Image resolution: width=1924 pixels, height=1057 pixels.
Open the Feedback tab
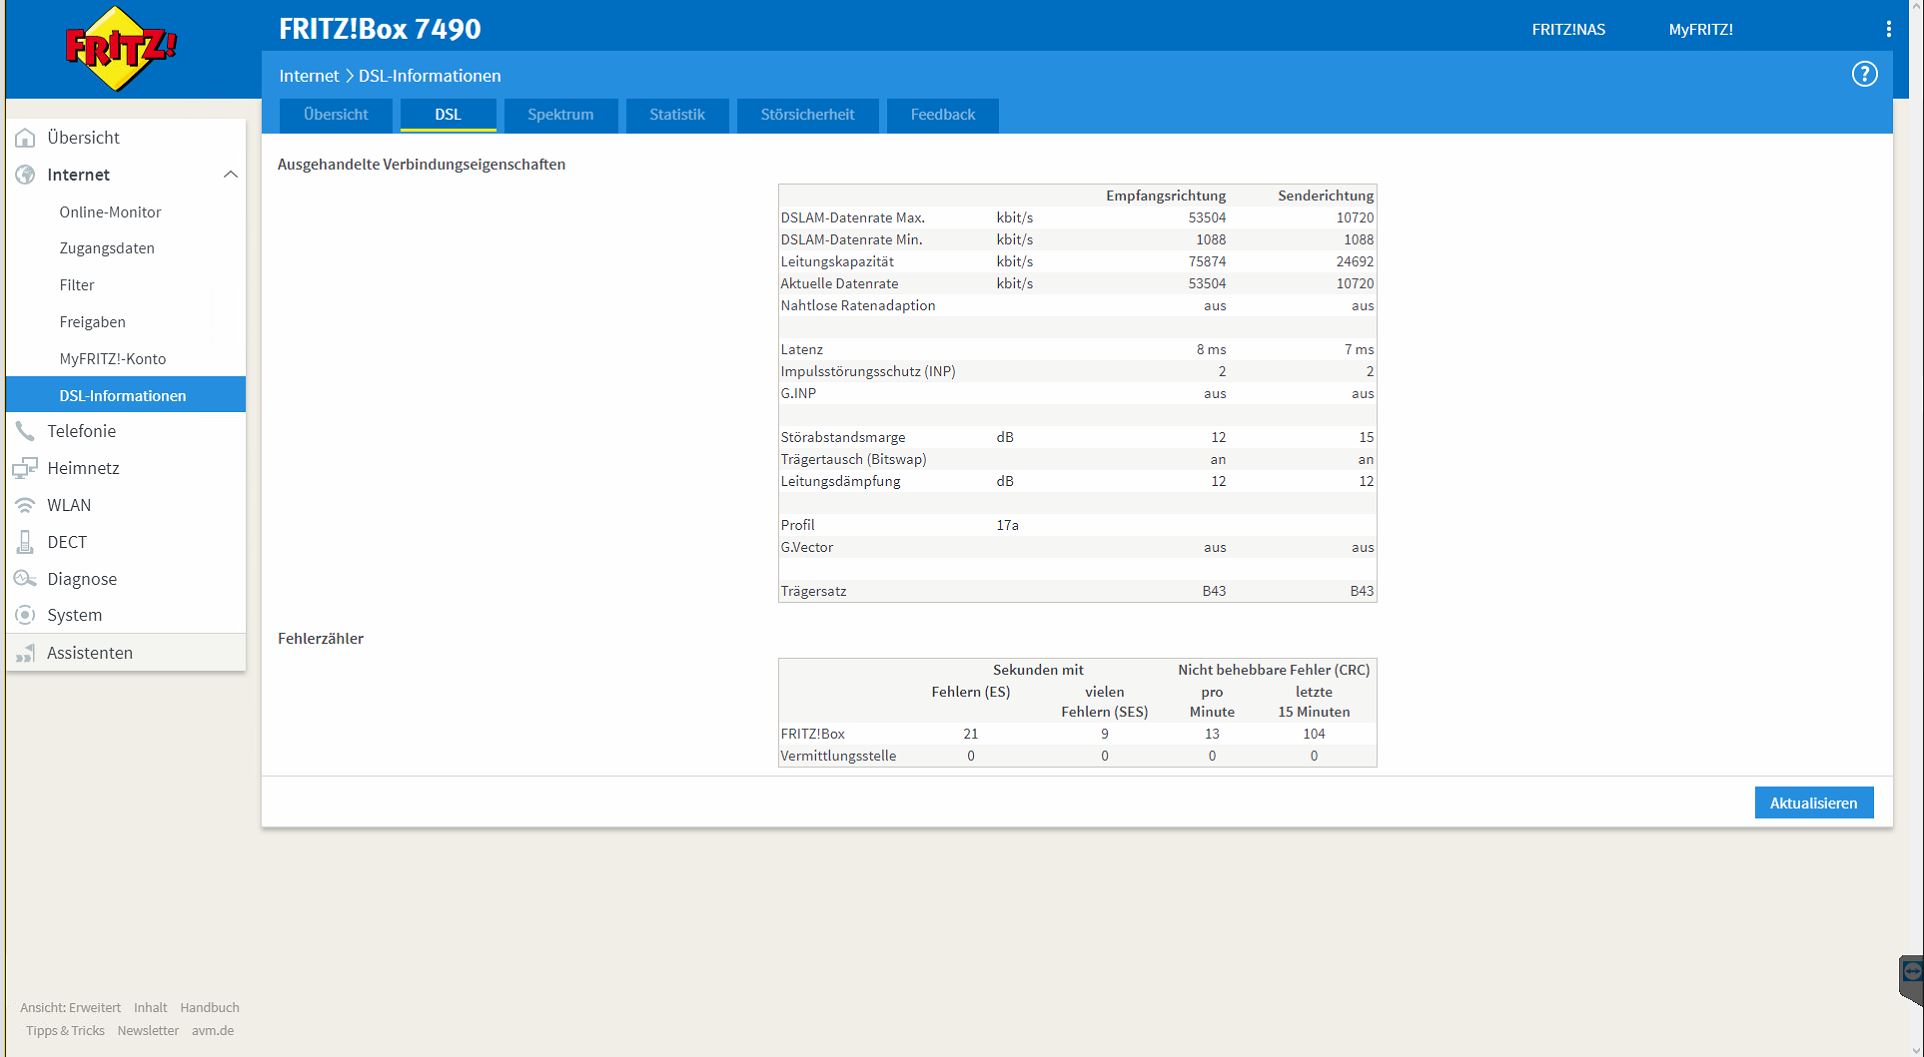943,115
